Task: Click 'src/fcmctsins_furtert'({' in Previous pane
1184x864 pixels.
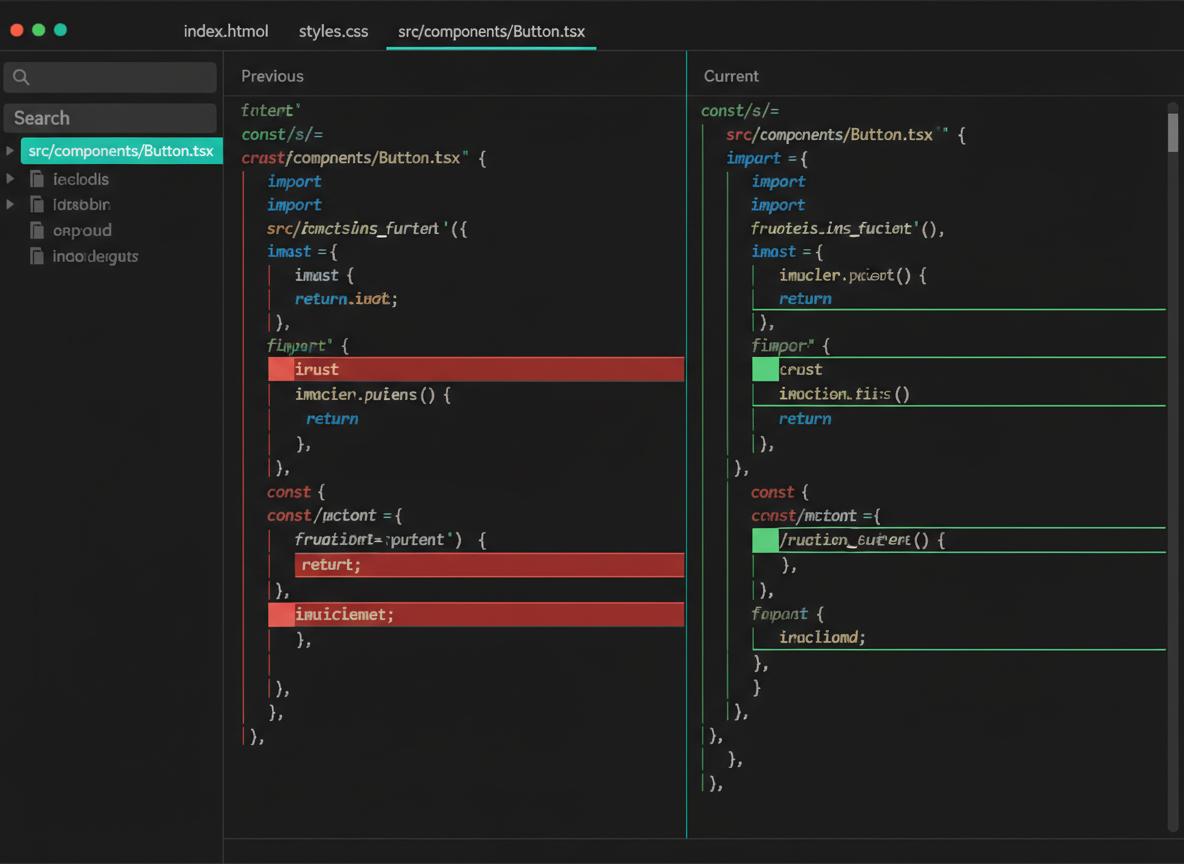Action: 367,229
